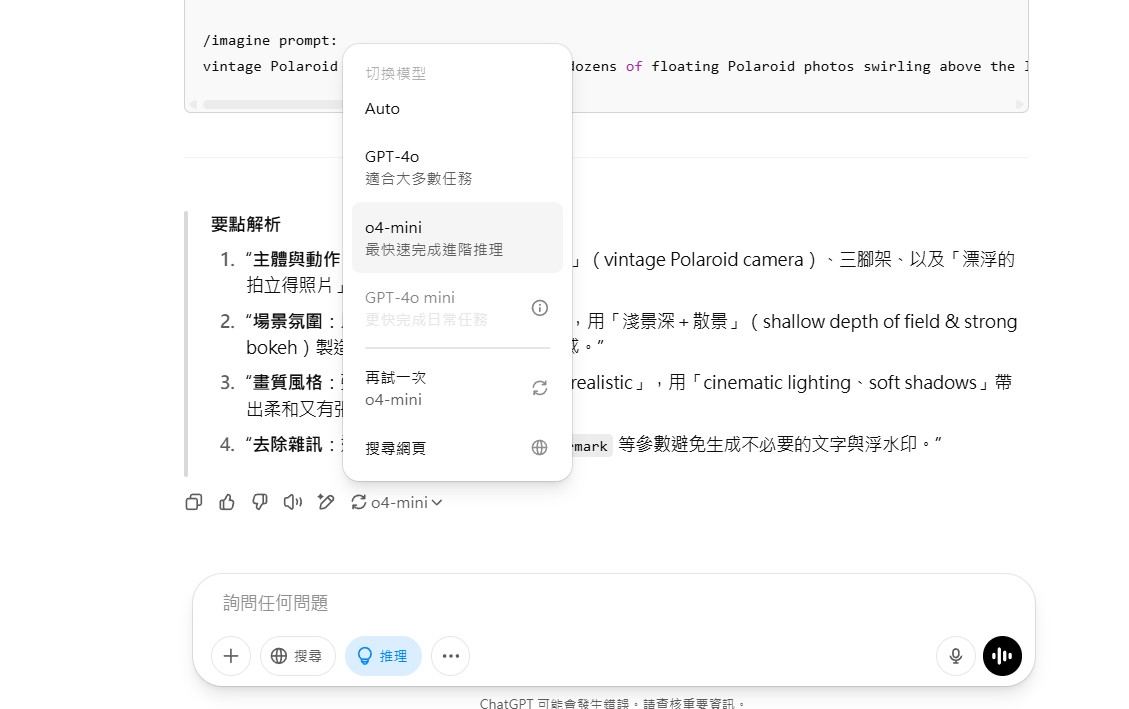Image resolution: width=1129 pixels, height=709 pixels.
Task: Click the plus attach button in composer
Action: [231, 656]
